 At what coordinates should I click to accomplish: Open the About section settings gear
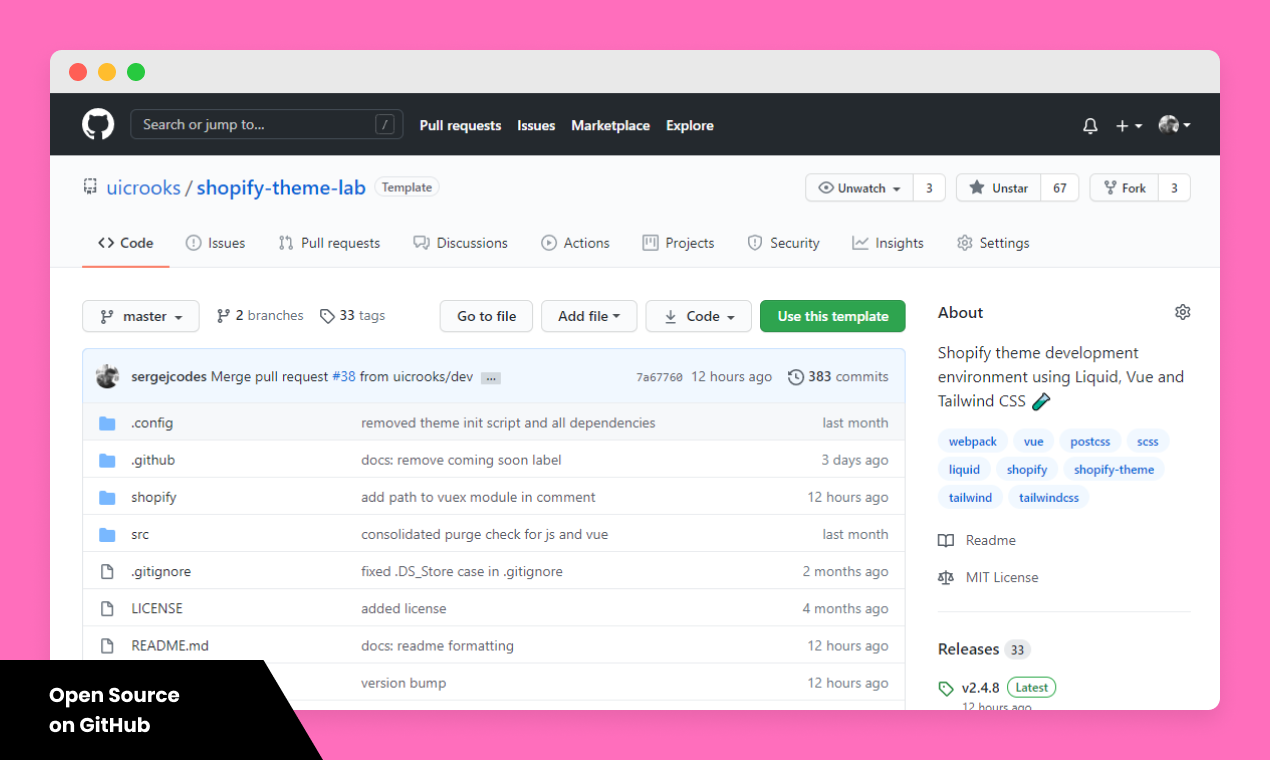pos(1183,312)
